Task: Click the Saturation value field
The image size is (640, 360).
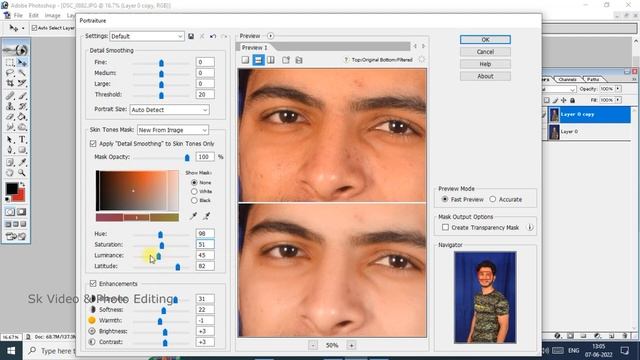Action: tap(205, 244)
